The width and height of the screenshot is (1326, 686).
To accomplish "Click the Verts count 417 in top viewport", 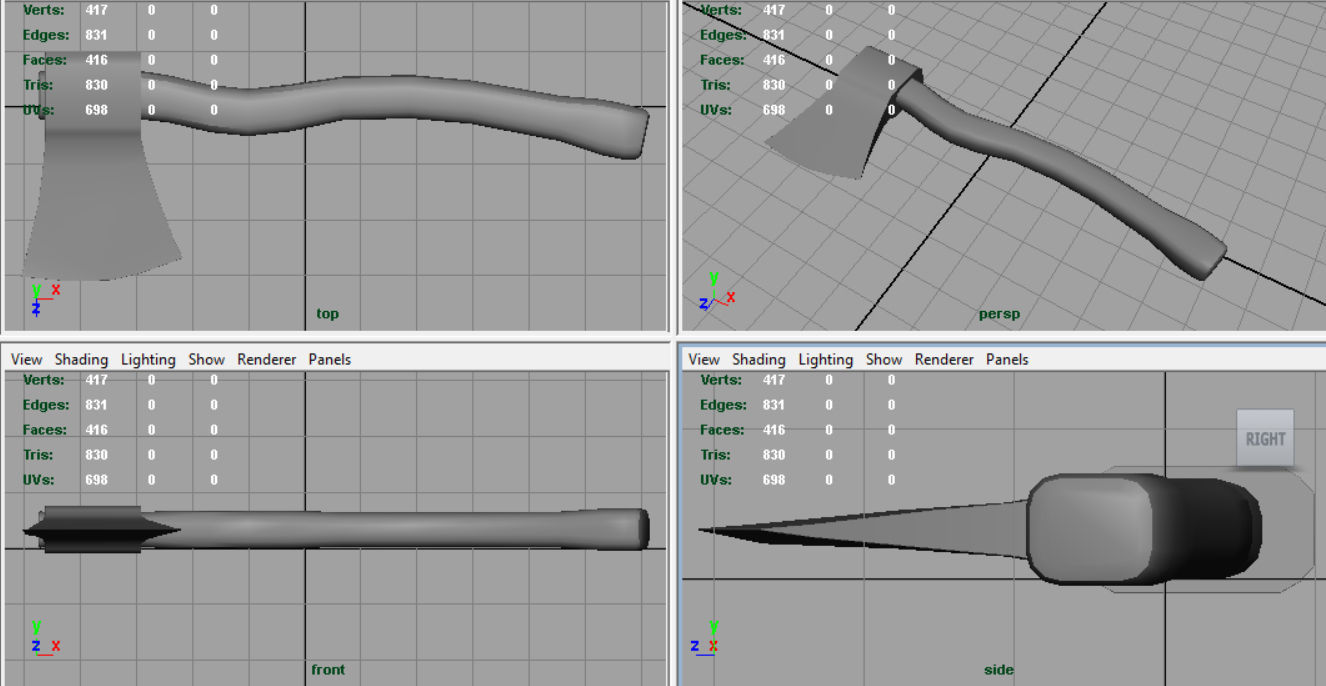I will click(x=96, y=10).
